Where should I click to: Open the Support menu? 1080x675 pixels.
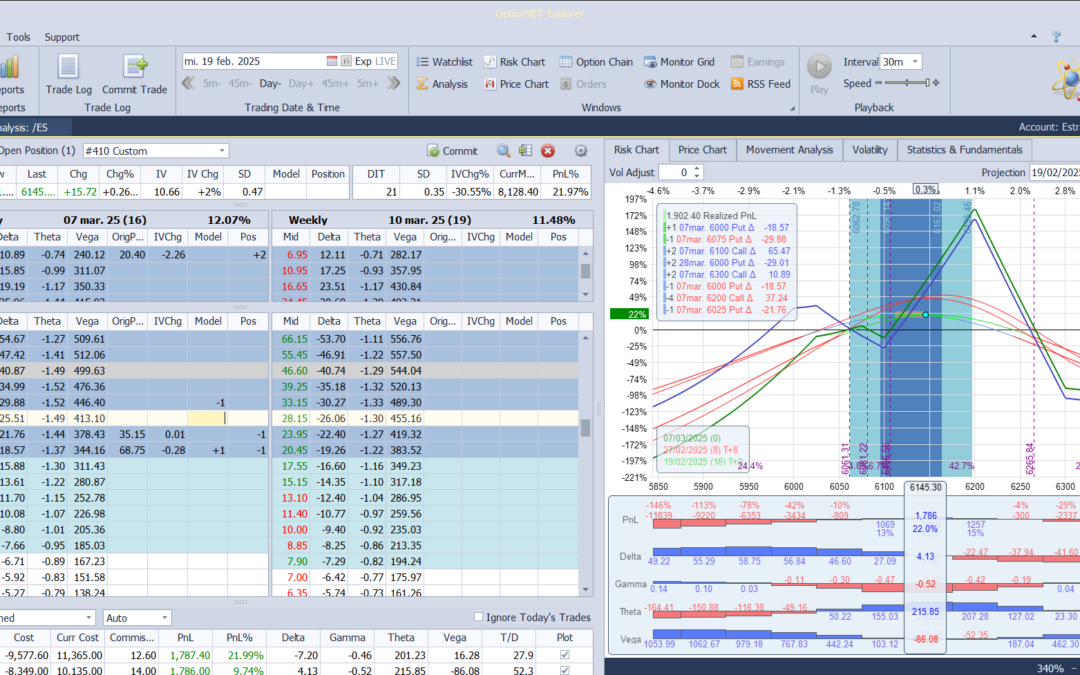coord(62,37)
